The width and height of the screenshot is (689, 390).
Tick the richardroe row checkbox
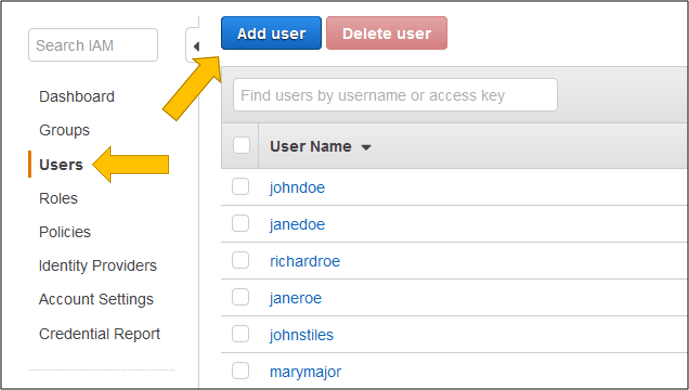coord(240,260)
